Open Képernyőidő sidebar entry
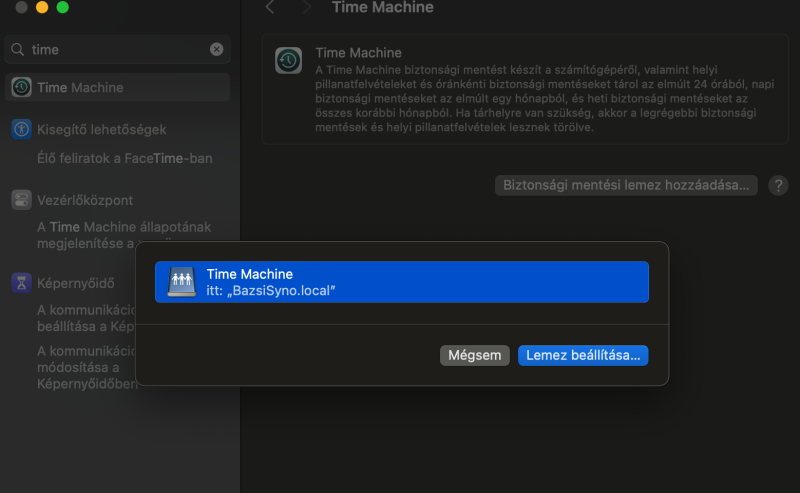This screenshot has height=493, width=800. point(76,283)
